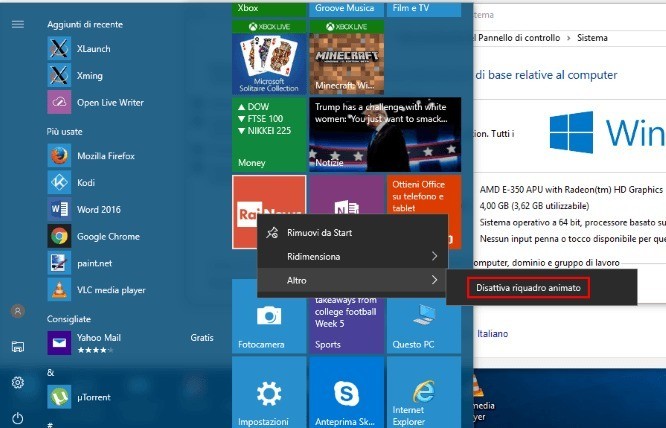Viewport: 666px width, 428px height.
Task: Open the Groove Musica tile
Action: [x=347, y=9]
